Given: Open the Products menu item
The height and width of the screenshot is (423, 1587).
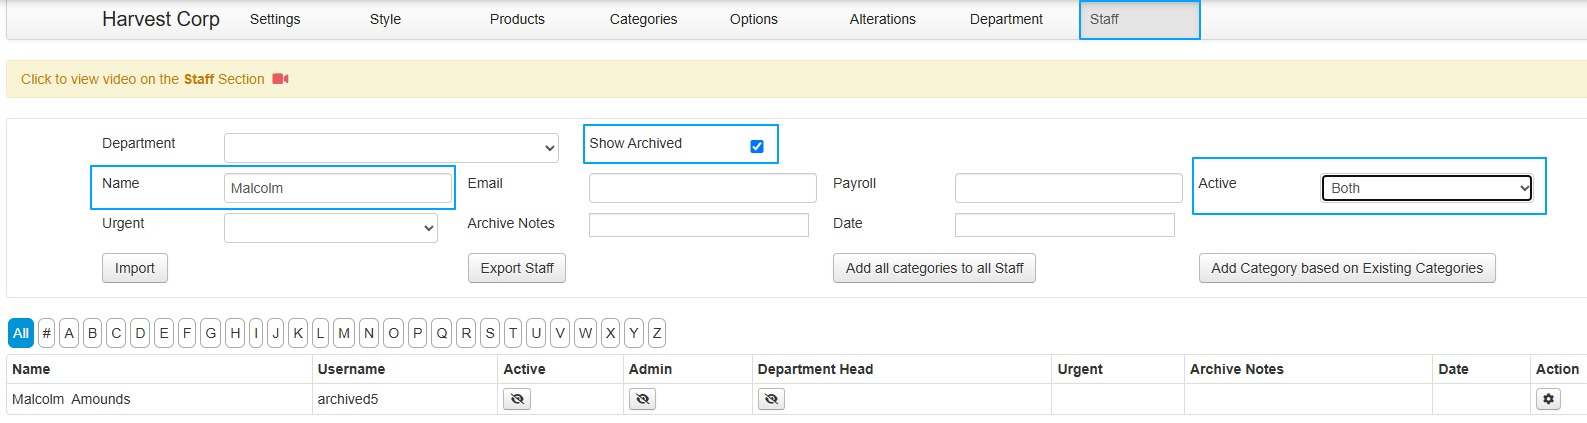Looking at the screenshot, I should (x=517, y=19).
